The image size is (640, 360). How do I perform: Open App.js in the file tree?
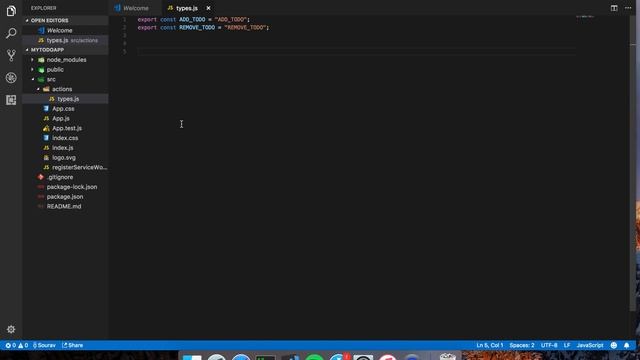(65, 118)
